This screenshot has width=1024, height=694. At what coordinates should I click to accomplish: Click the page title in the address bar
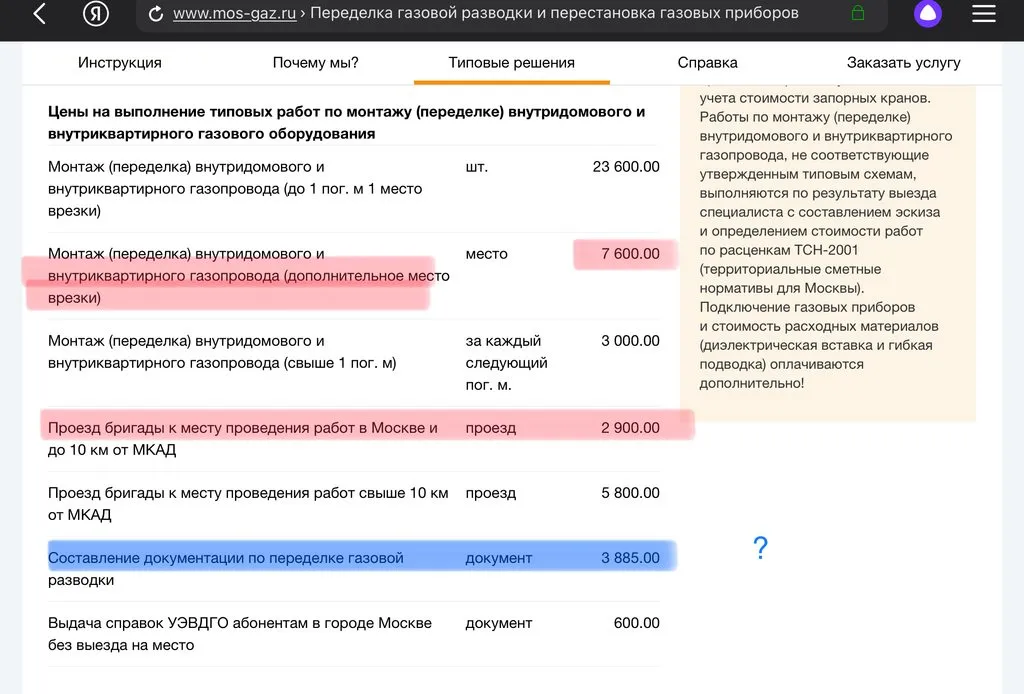(x=554, y=13)
